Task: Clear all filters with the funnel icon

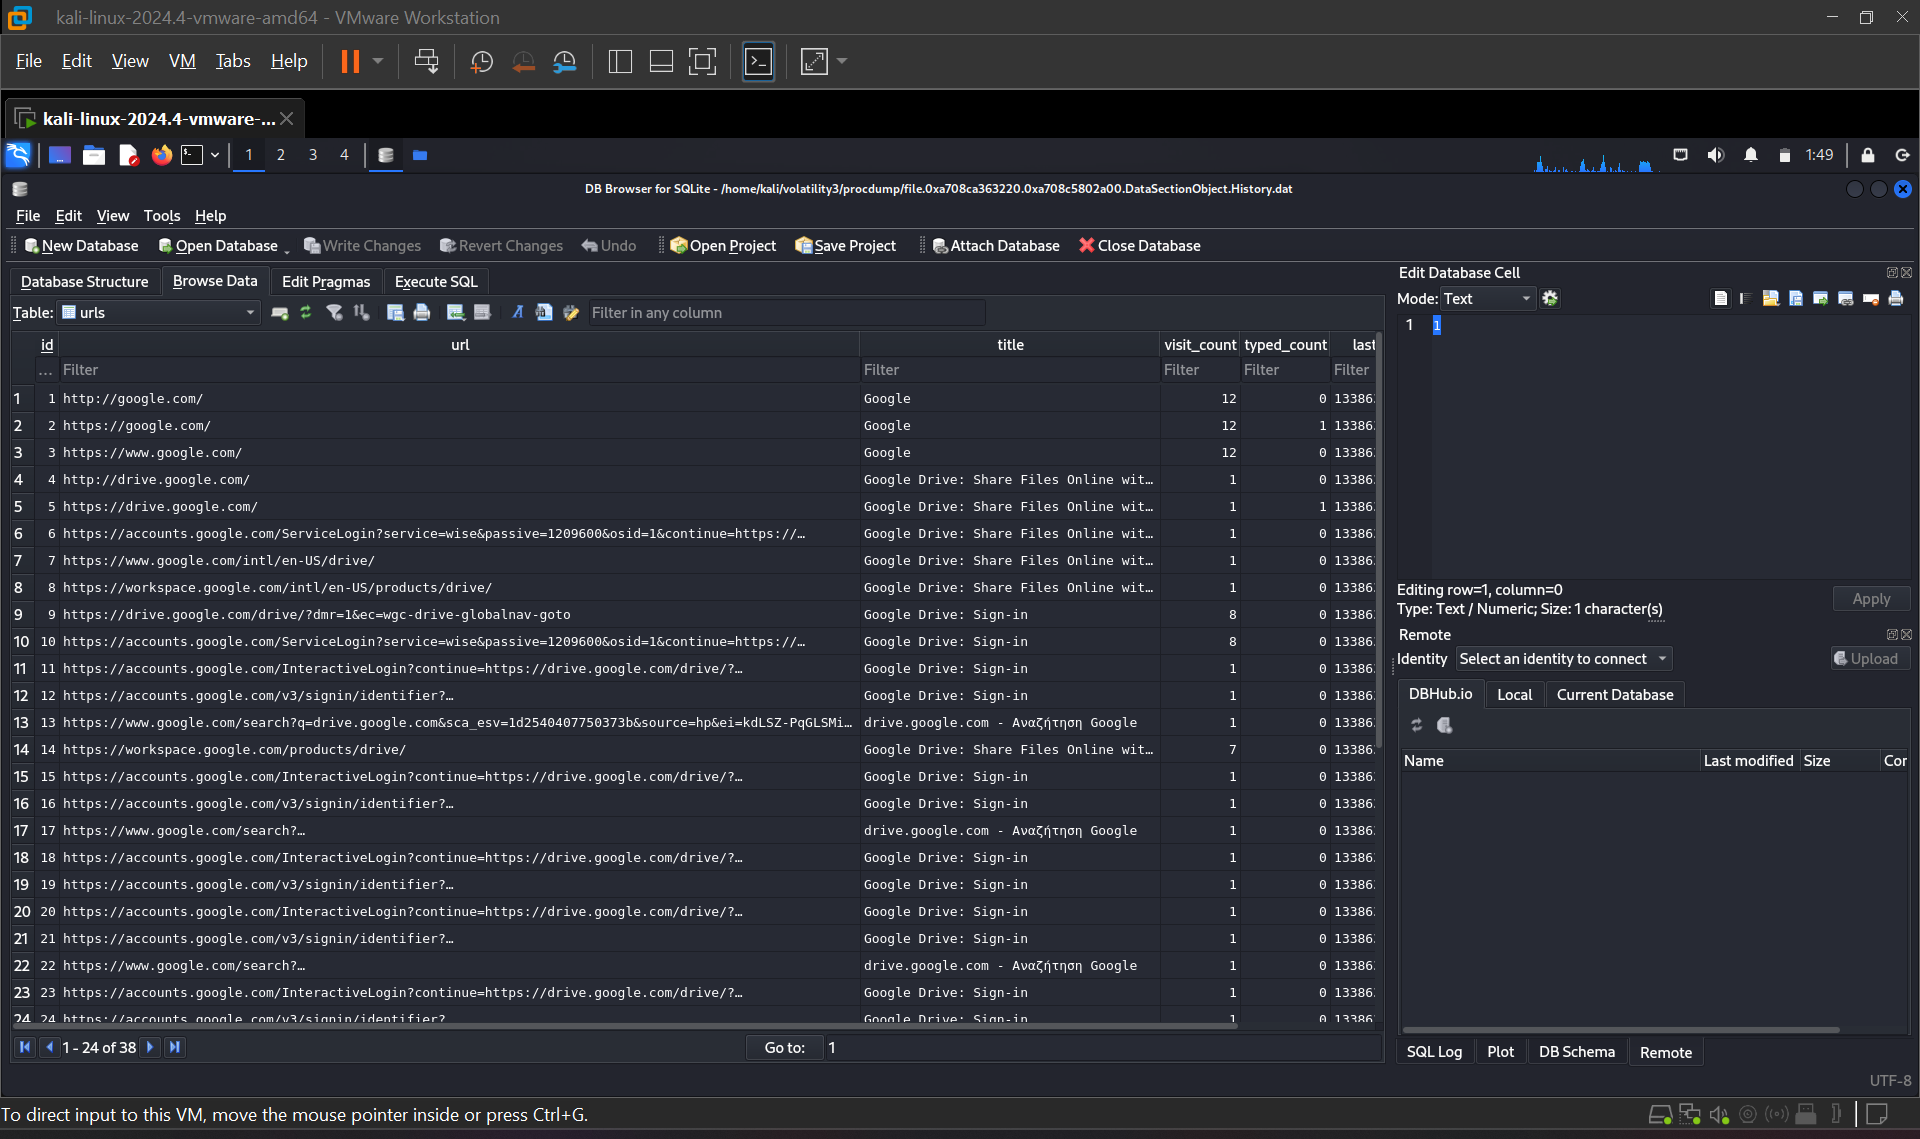Action: pyautogui.click(x=335, y=313)
